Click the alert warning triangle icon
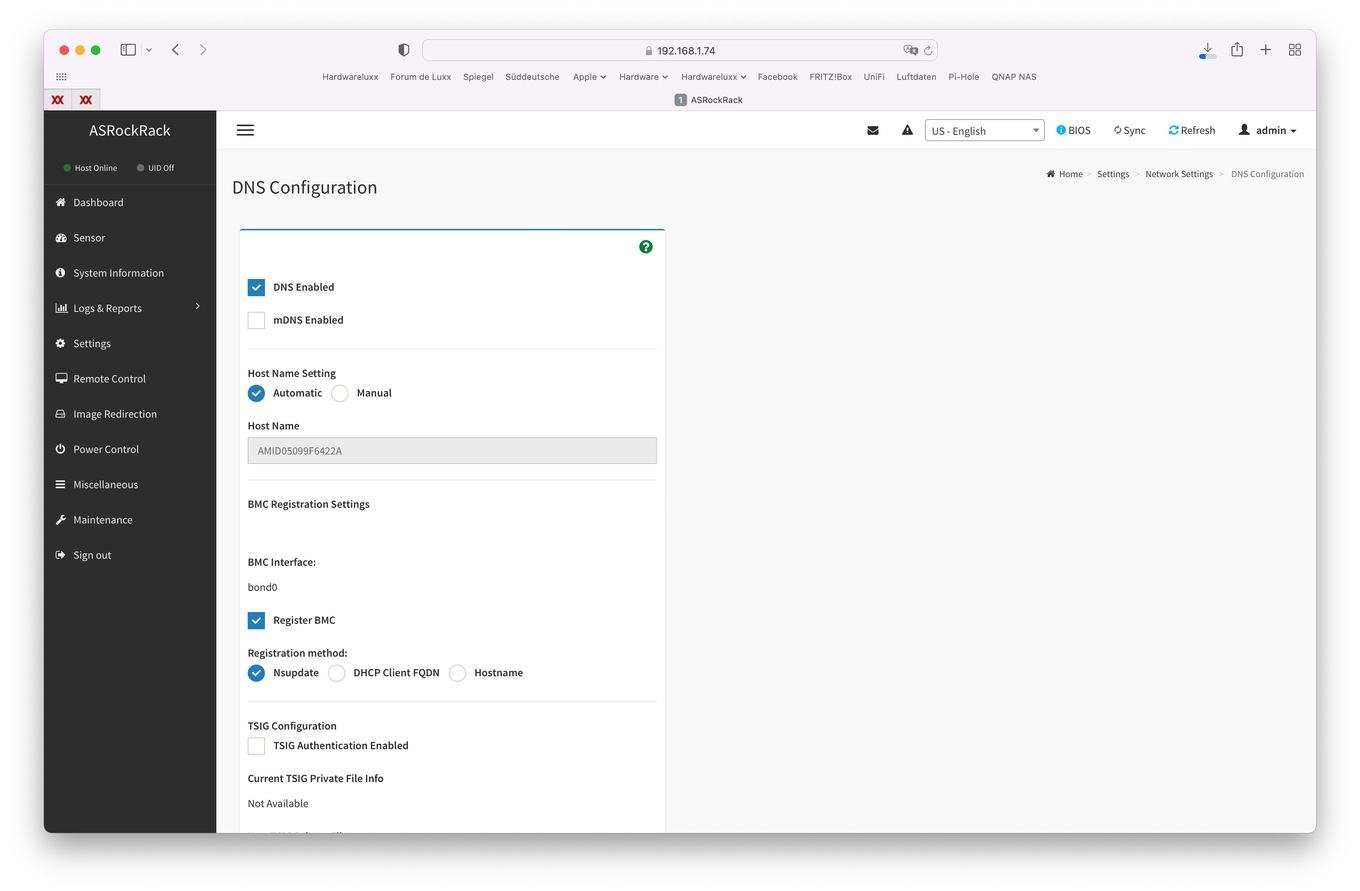Image resolution: width=1360 pixels, height=891 pixels. 907,130
